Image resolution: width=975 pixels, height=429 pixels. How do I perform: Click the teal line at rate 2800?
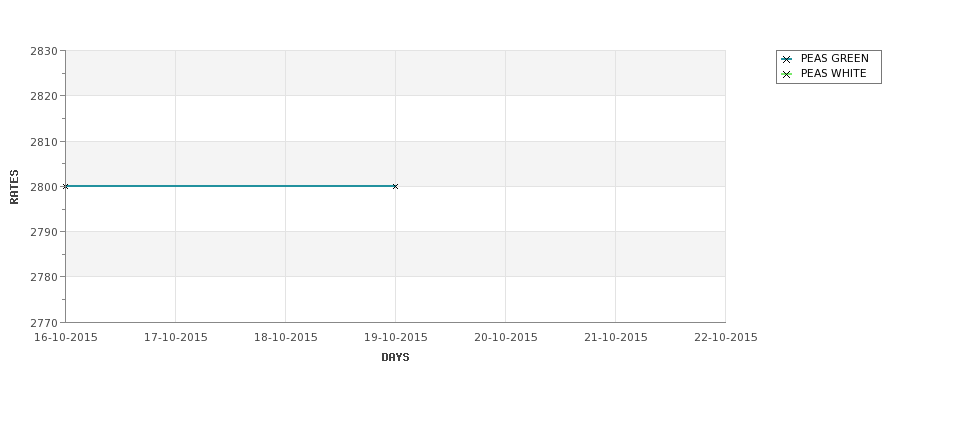coord(230,186)
